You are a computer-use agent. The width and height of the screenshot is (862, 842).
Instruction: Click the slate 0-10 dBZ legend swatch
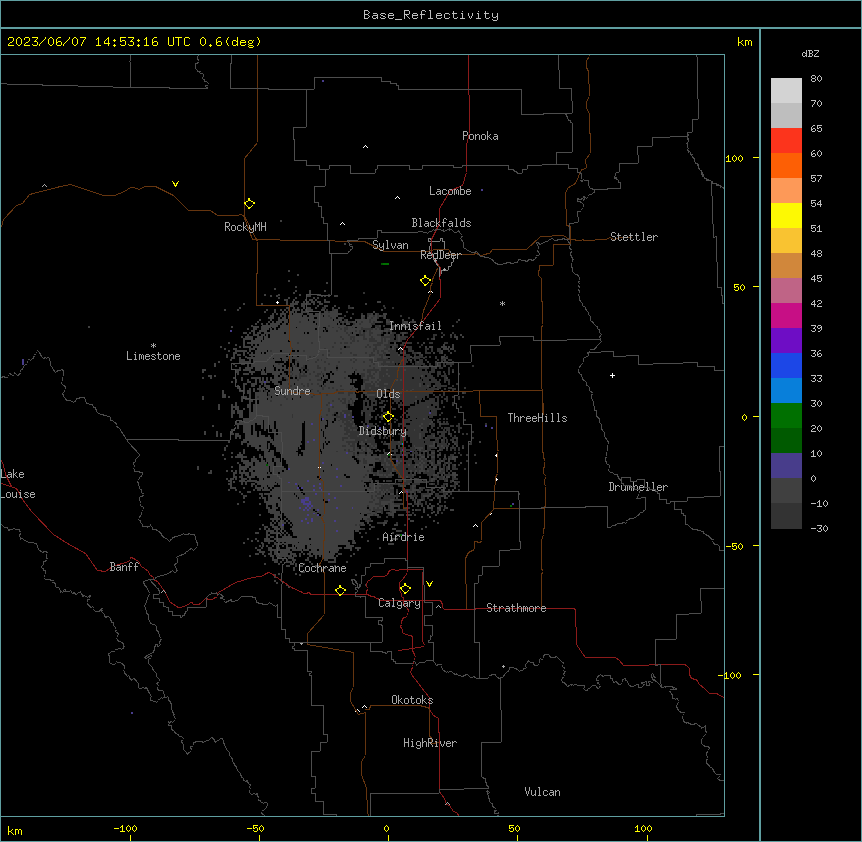click(x=786, y=466)
